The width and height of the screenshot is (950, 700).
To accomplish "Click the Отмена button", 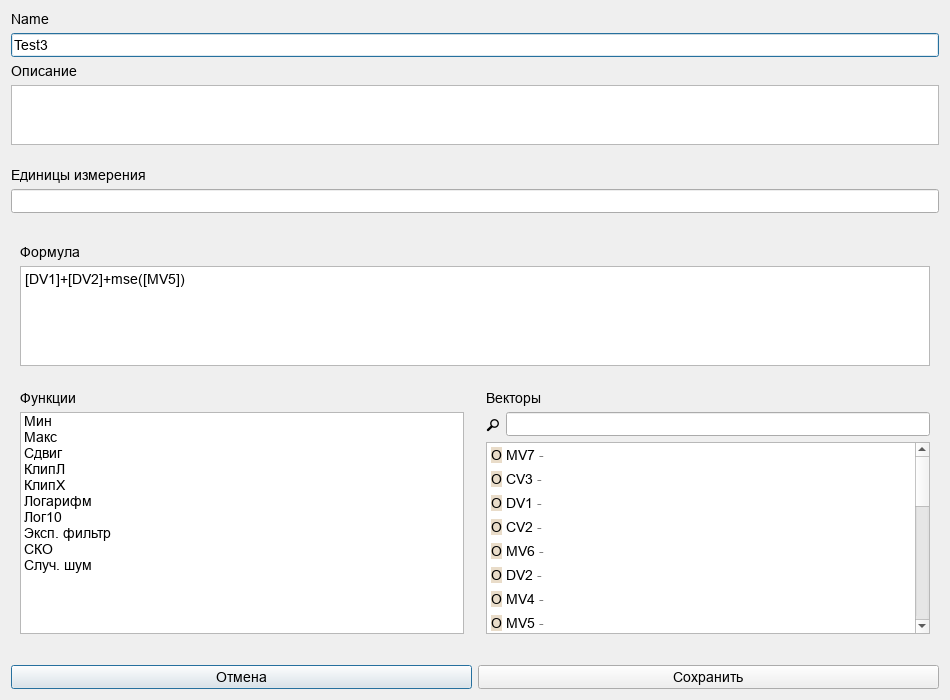I will [241, 677].
